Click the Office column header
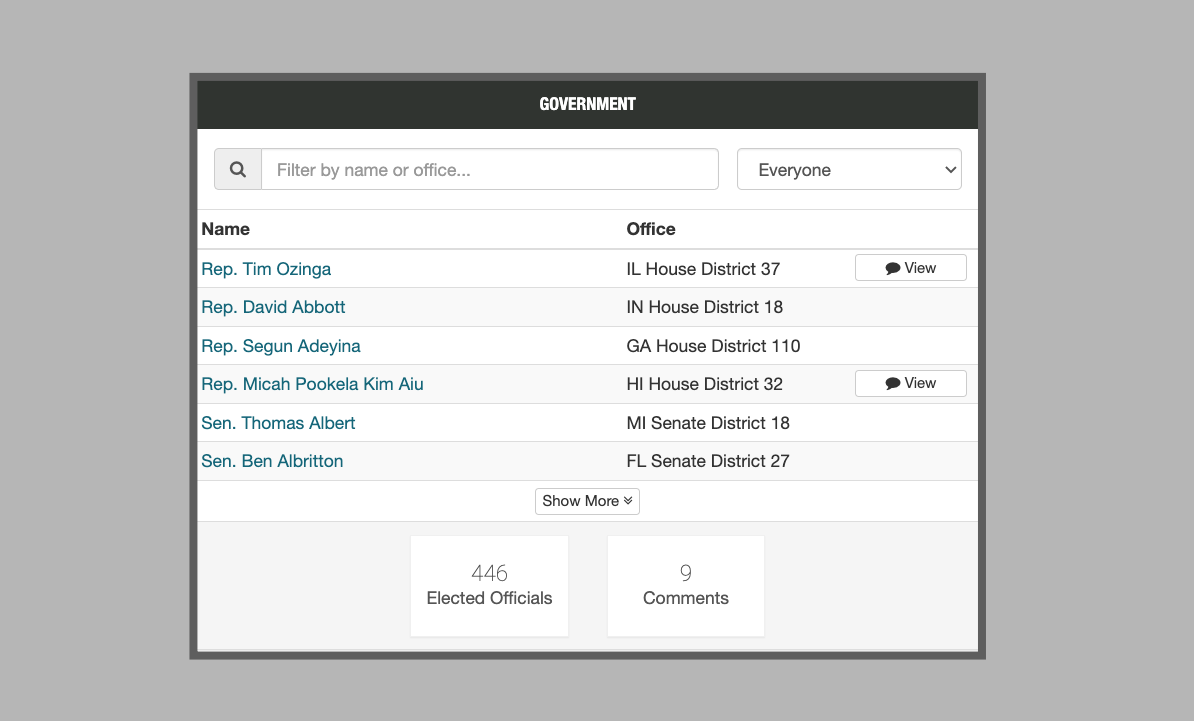 pos(651,229)
